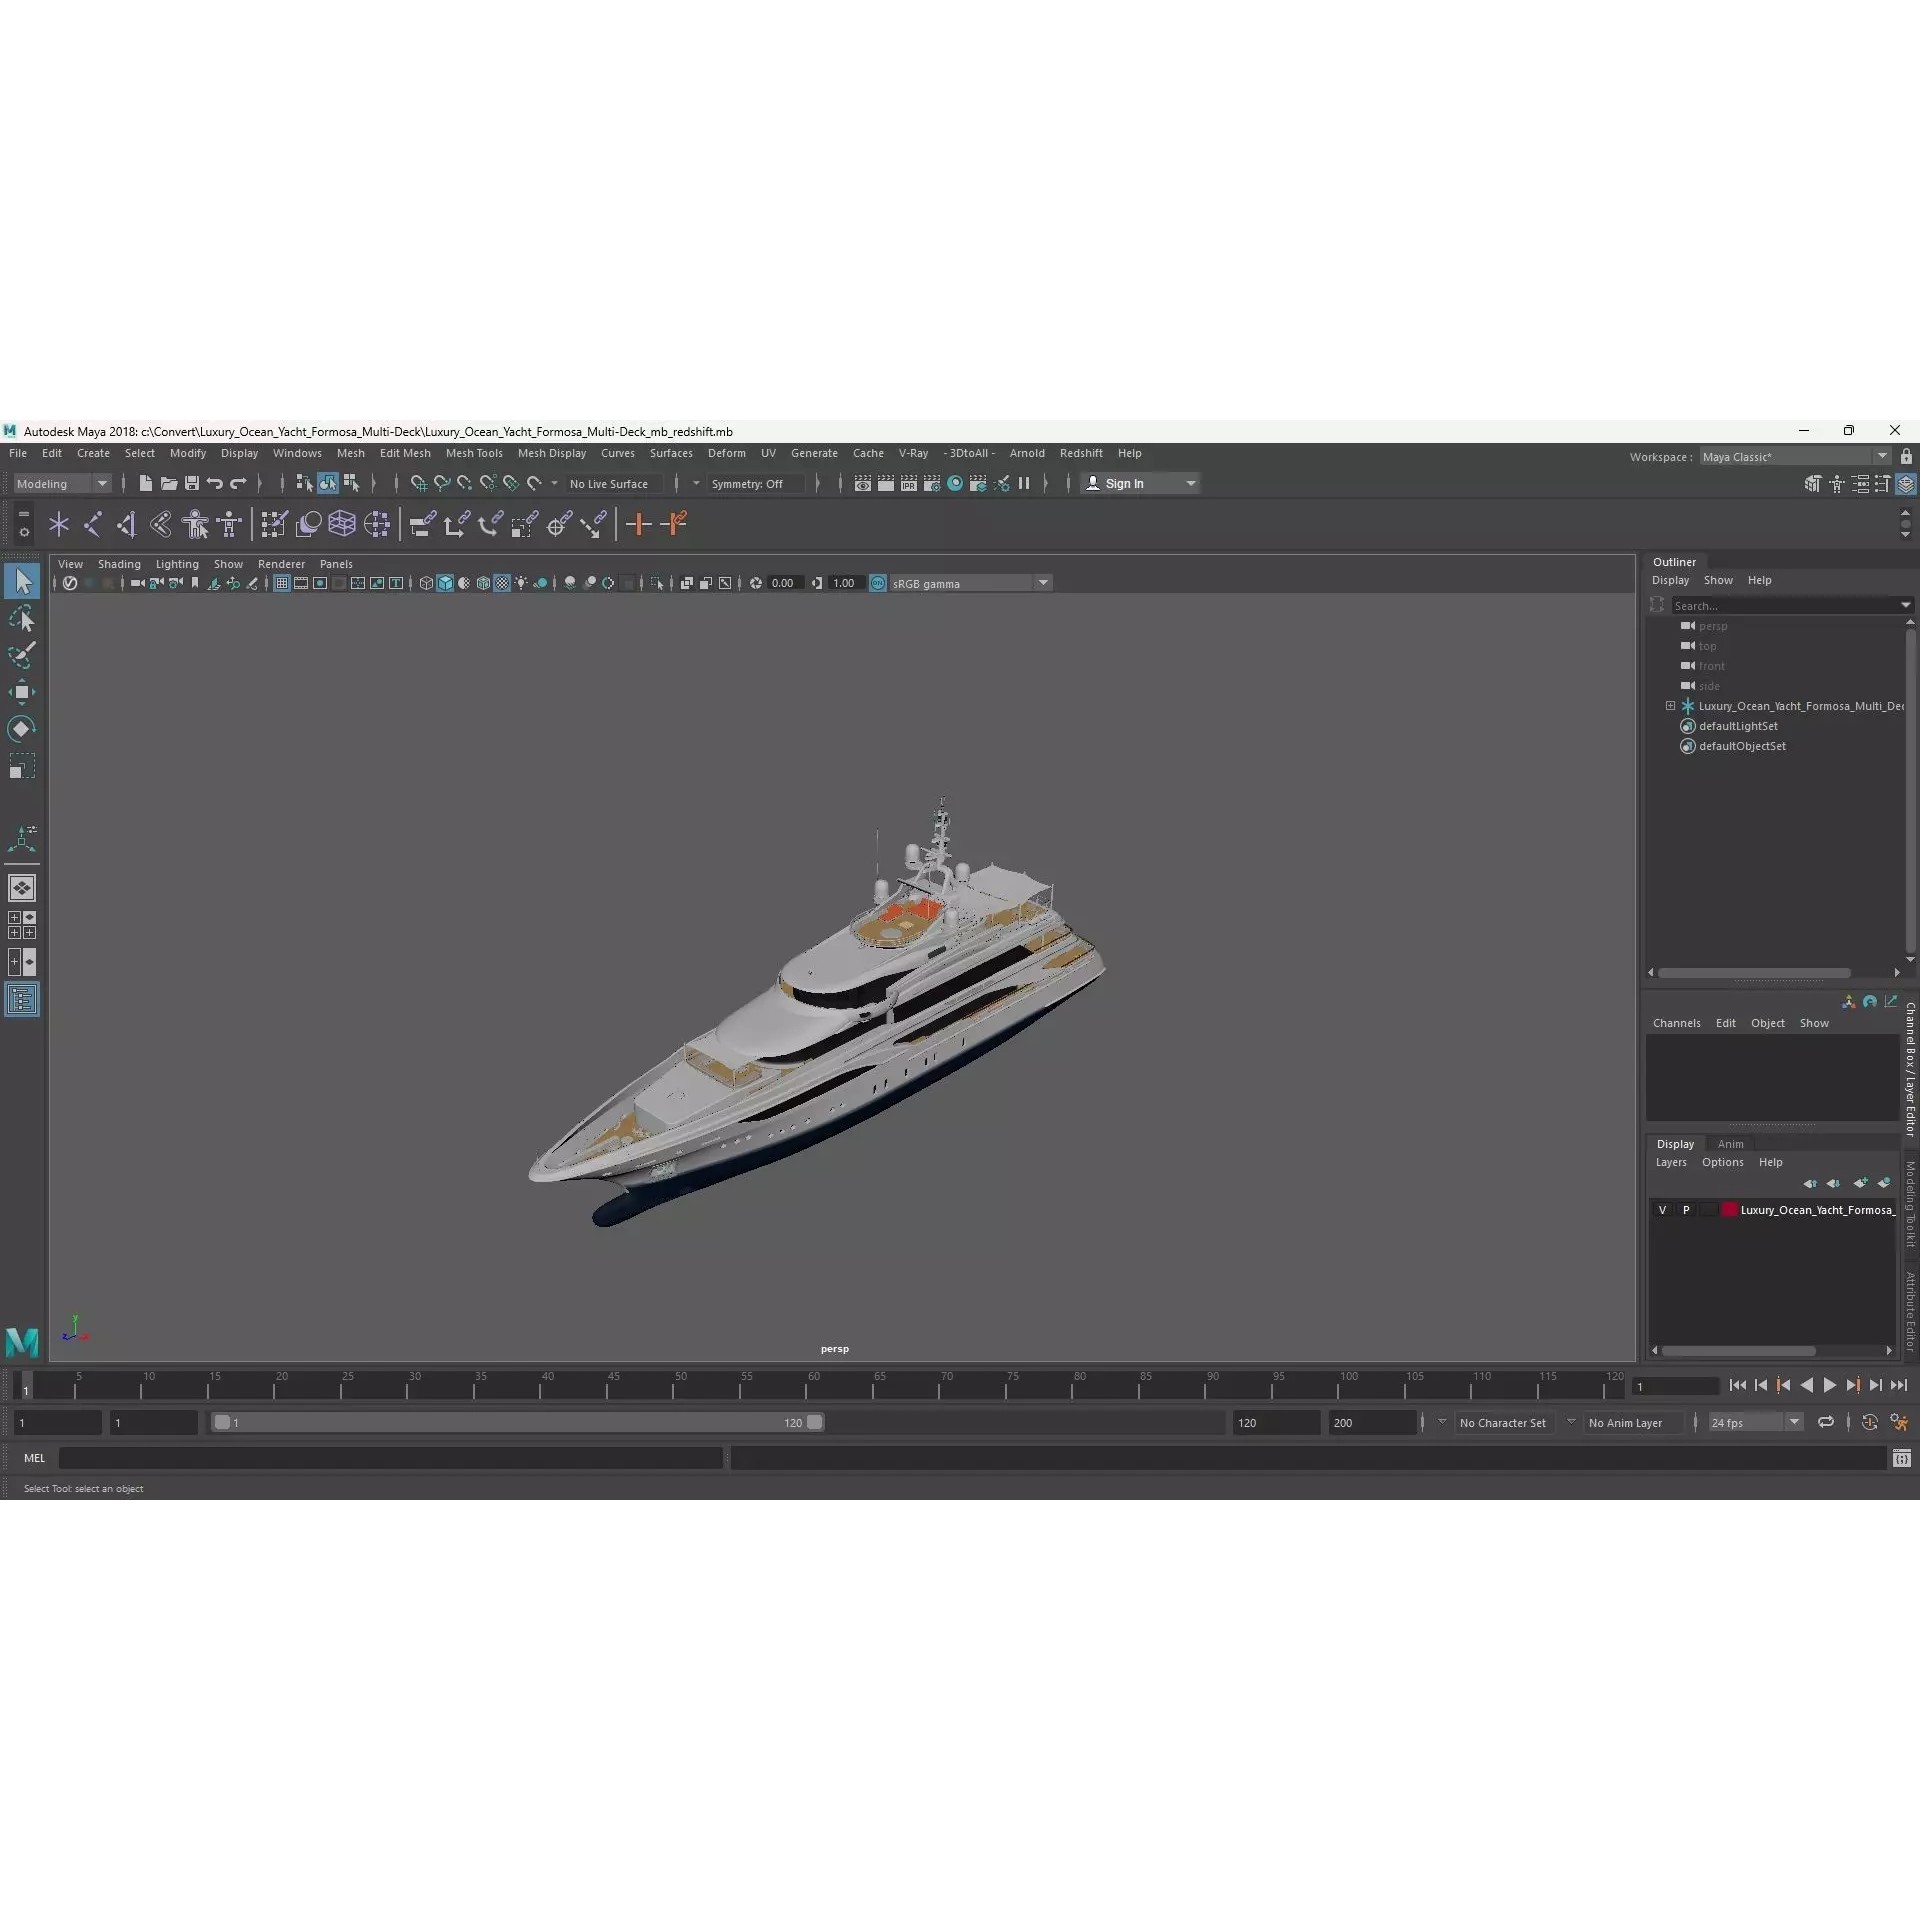1920x1920 pixels.
Task: Select the Snap to grids tool
Action: click(419, 483)
